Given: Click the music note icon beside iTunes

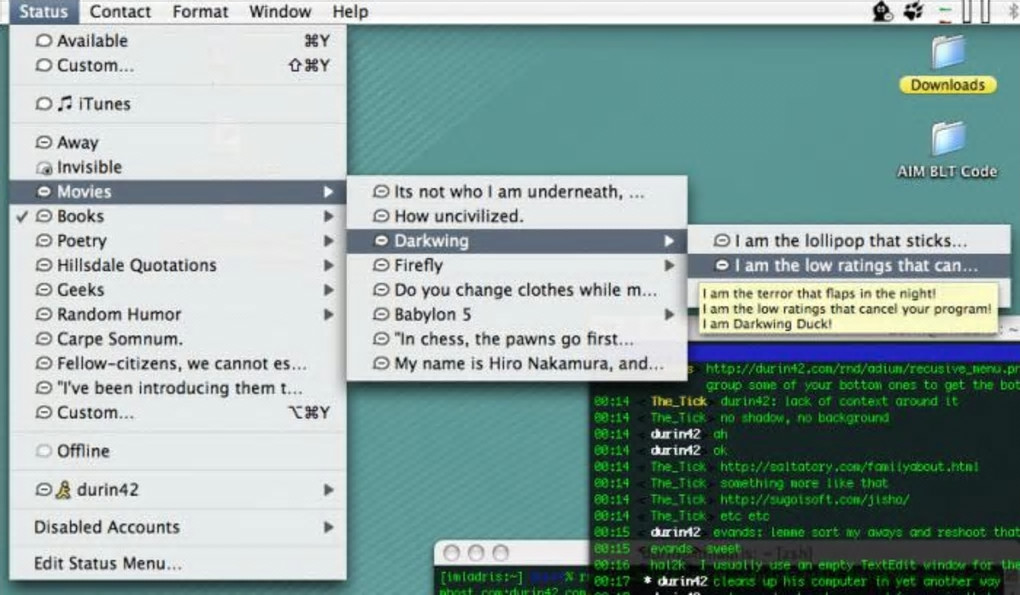Looking at the screenshot, I should coord(64,103).
